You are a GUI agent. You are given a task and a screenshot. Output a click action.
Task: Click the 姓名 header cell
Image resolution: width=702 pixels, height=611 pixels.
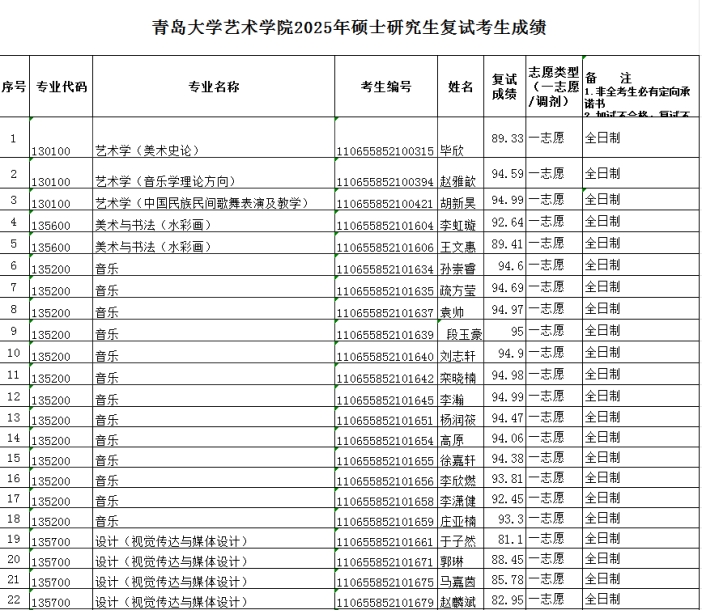461,87
